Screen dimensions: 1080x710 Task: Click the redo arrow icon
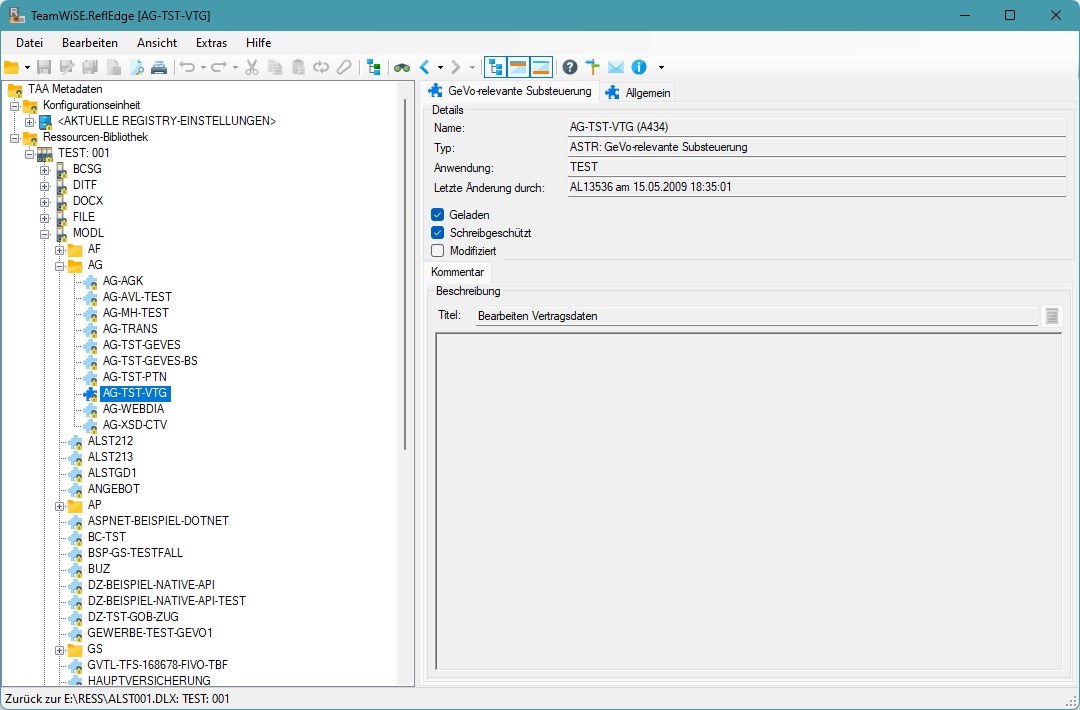pyautogui.click(x=219, y=67)
